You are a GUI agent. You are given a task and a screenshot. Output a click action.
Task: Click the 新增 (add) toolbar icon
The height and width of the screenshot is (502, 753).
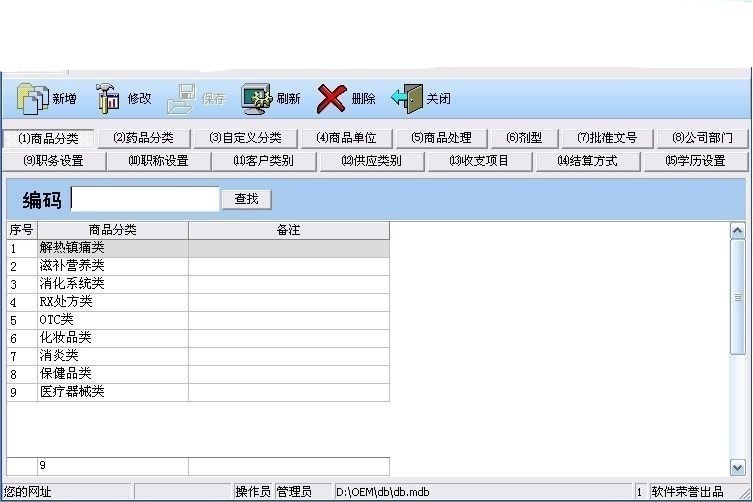click(33, 98)
